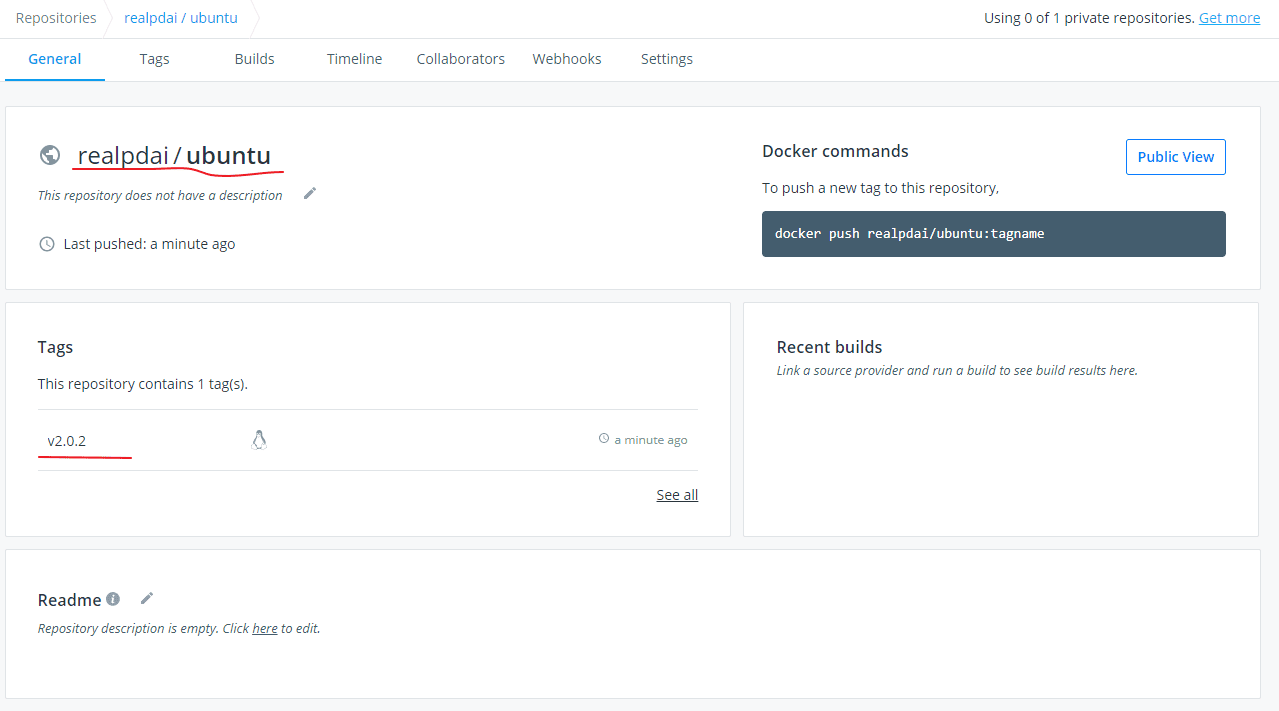Click the globe public-visibility icon
The image size is (1279, 711).
coord(49,155)
